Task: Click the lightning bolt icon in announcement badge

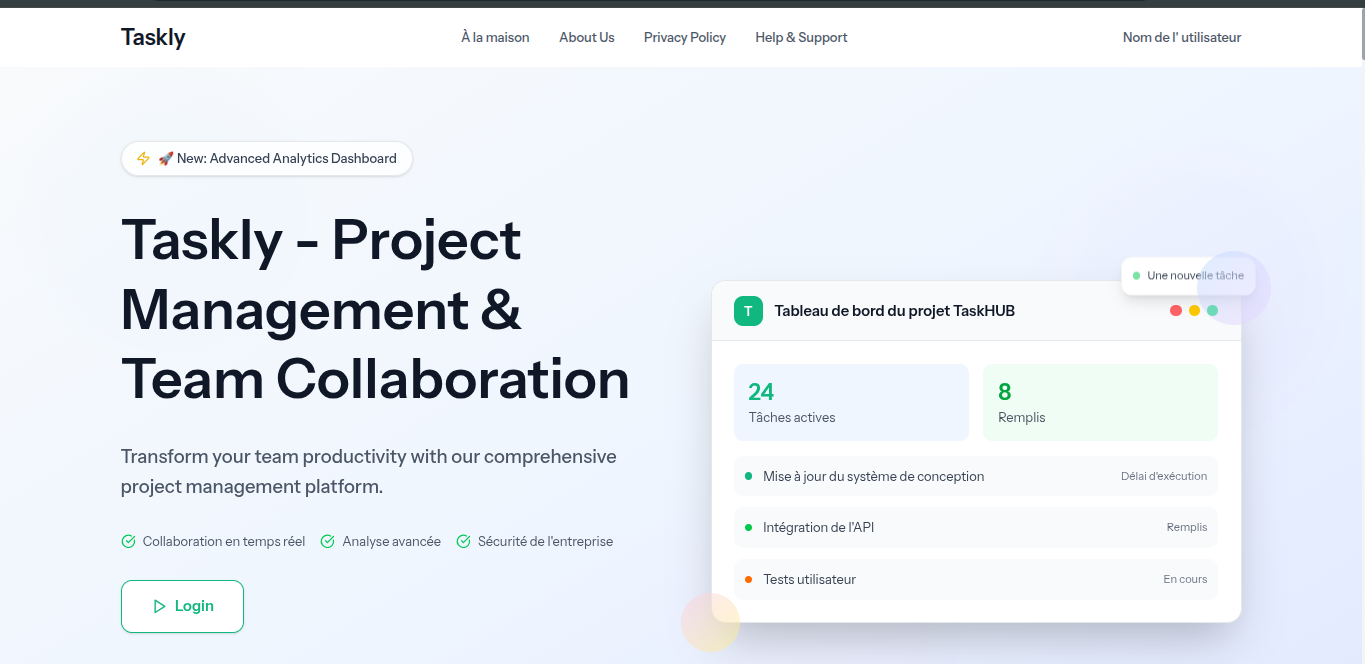Action: [x=143, y=158]
